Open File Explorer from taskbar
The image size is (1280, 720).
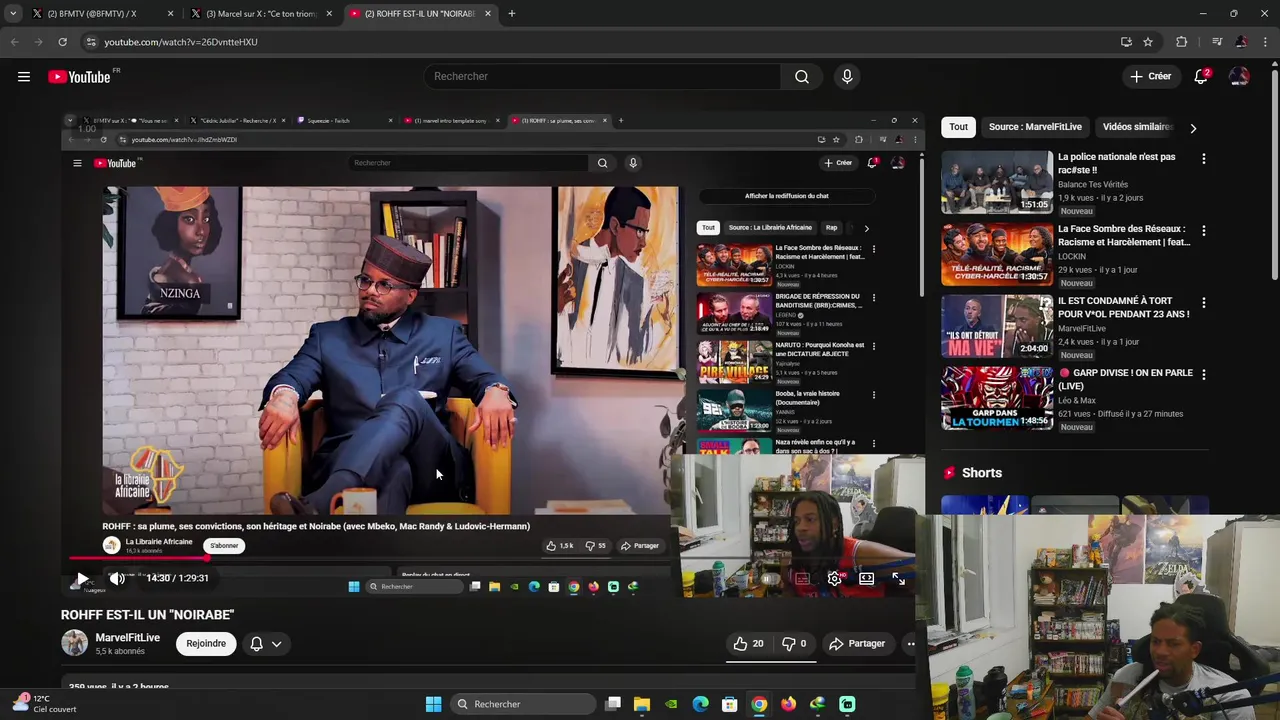point(642,704)
